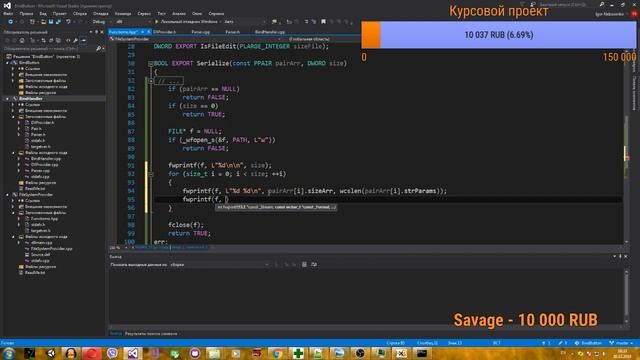Click the navigate backward toolbar icon

(x=11, y=22)
